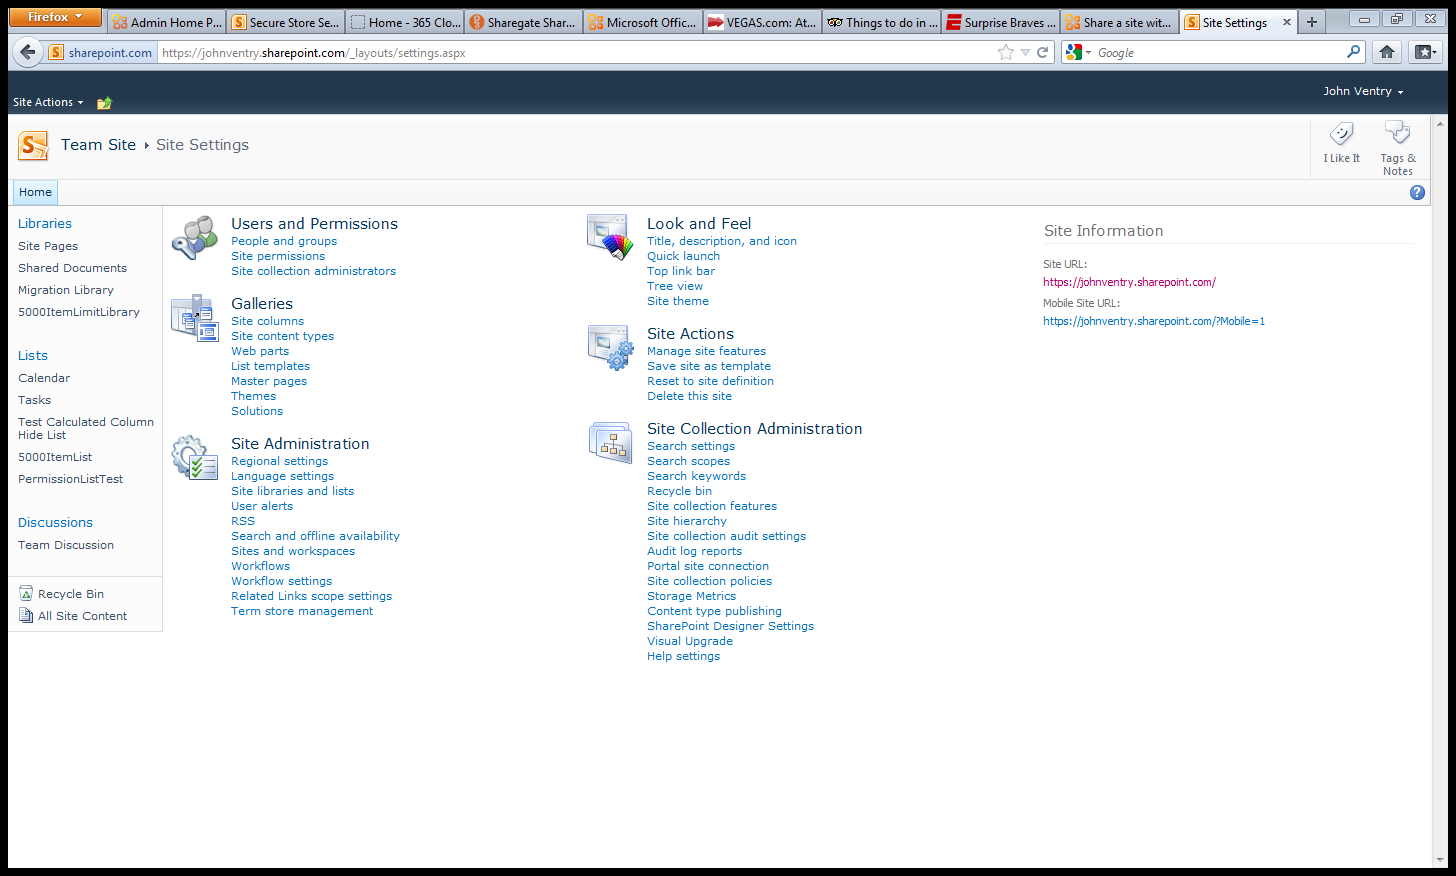Open the 5000ItemLimitLibrary link
1456x876 pixels.
pyautogui.click(x=79, y=312)
